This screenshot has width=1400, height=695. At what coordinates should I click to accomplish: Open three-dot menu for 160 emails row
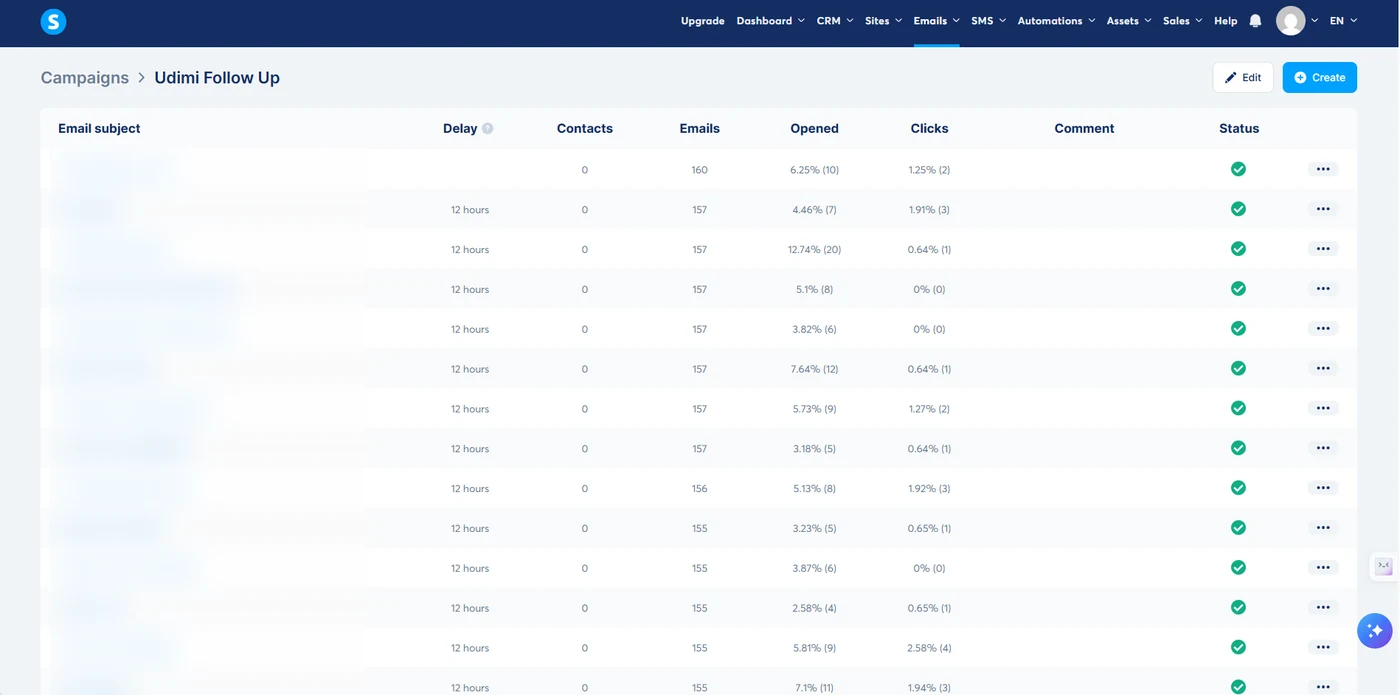[1323, 169]
